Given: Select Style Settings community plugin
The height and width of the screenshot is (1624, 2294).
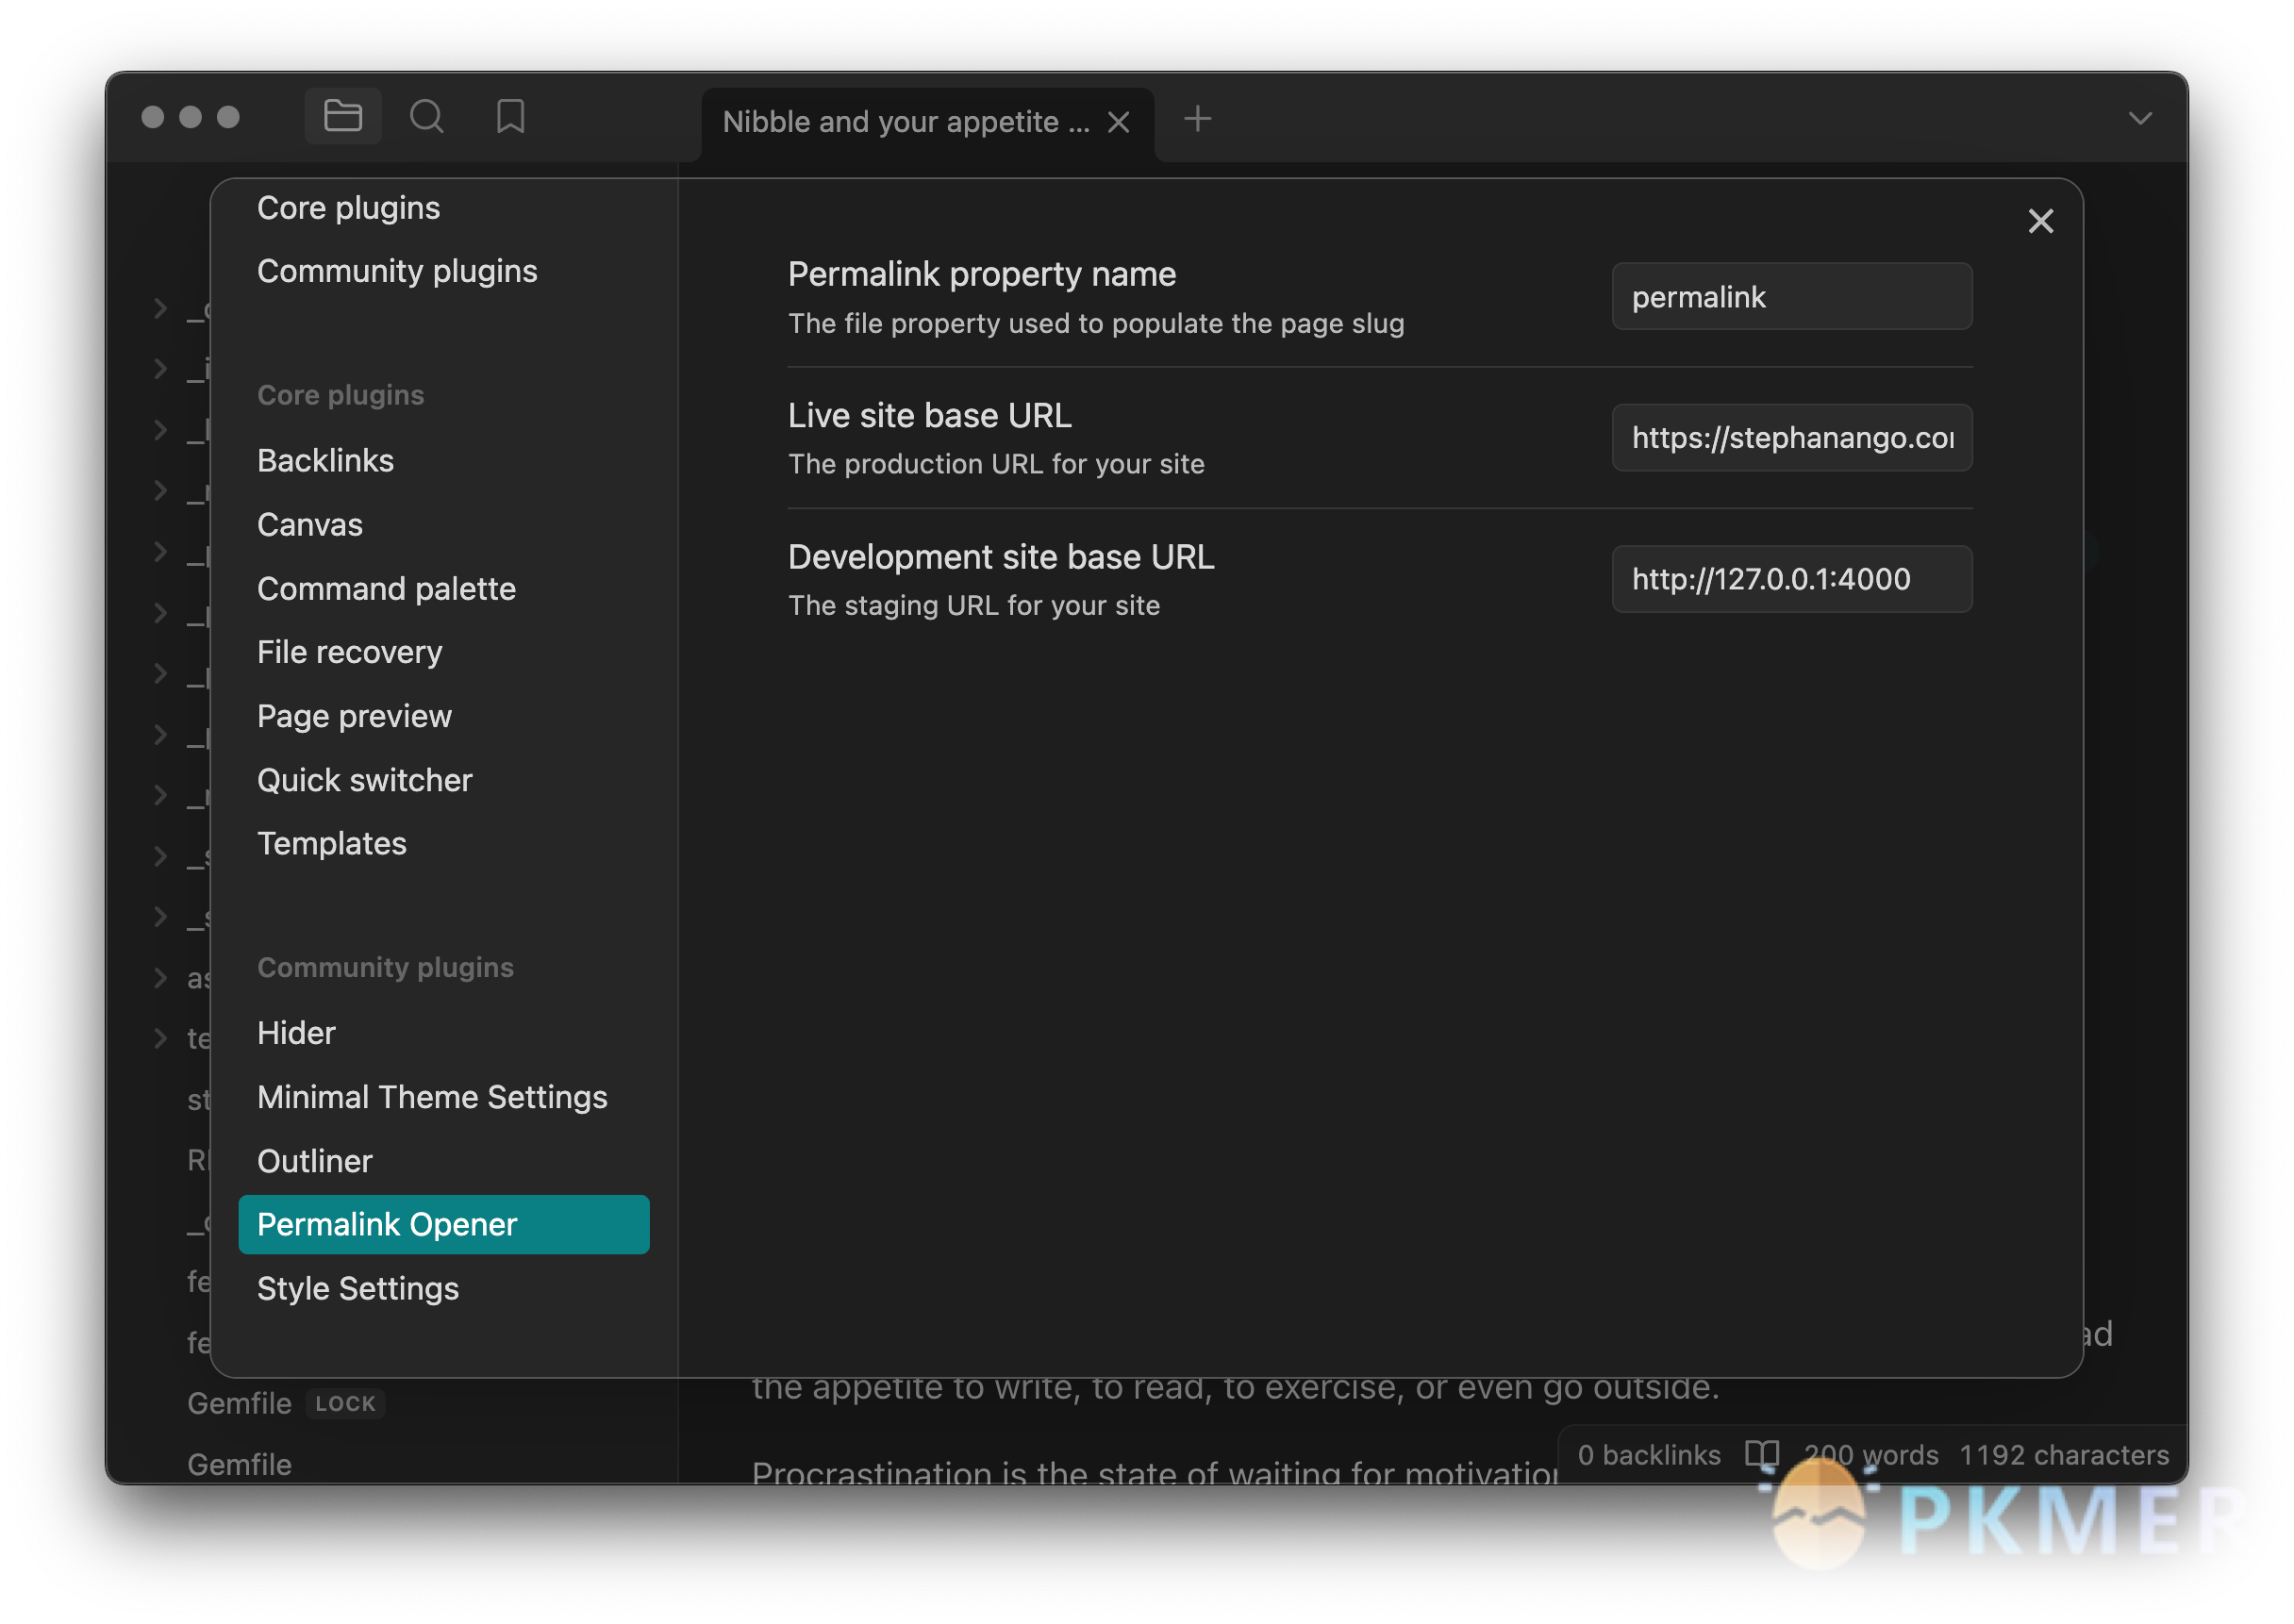Looking at the screenshot, I should (x=358, y=1286).
